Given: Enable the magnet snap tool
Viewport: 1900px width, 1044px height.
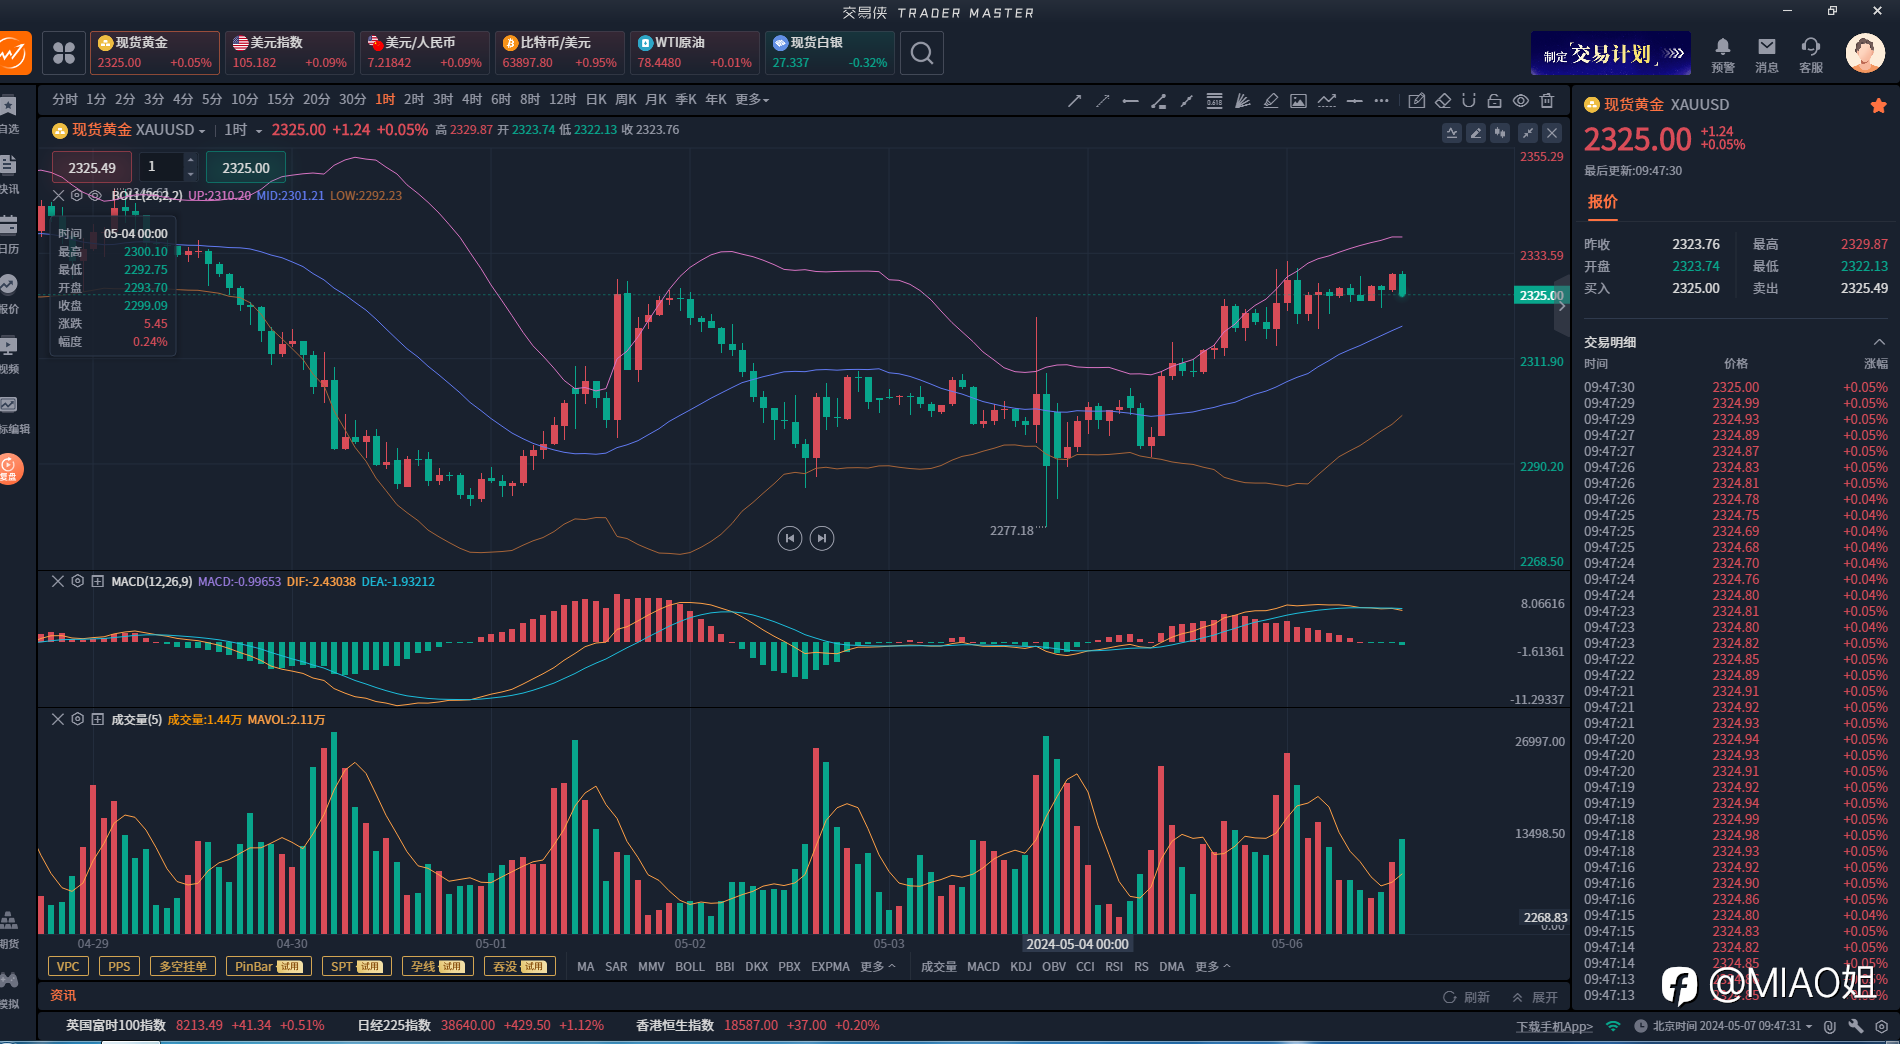Looking at the screenshot, I should [1468, 101].
